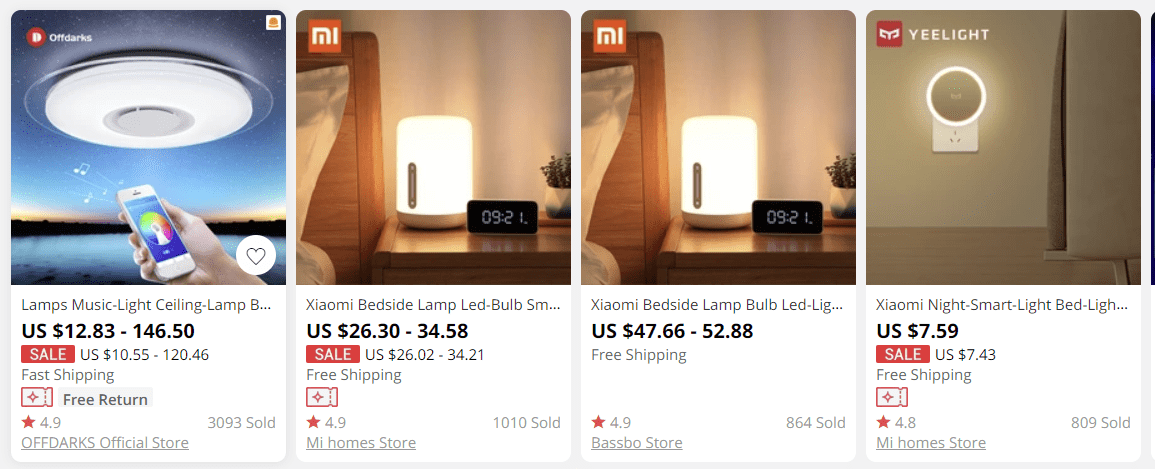Image resolution: width=1155 pixels, height=469 pixels.
Task: Open Xiaomi Bedside Lamp Led-Bulb Sm... title
Action: tap(433, 304)
